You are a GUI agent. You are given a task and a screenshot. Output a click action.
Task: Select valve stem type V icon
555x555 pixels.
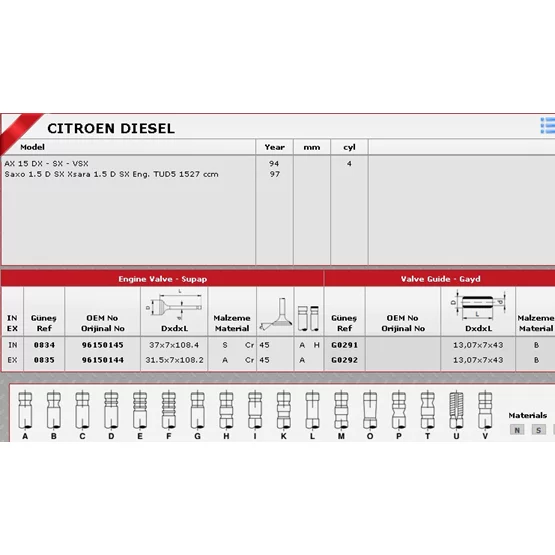[x=485, y=410]
